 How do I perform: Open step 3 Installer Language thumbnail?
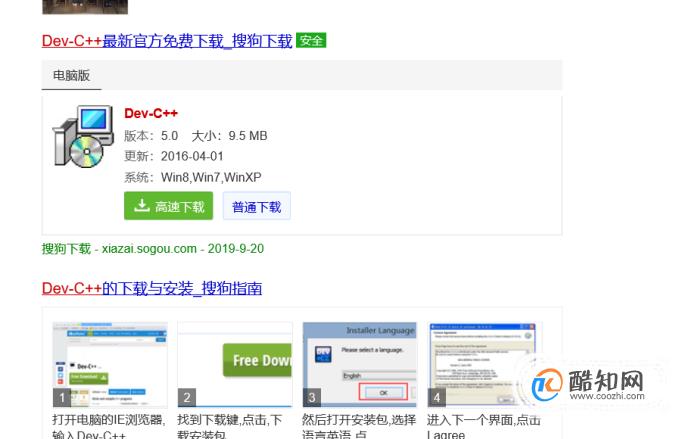pyautogui.click(x=360, y=364)
